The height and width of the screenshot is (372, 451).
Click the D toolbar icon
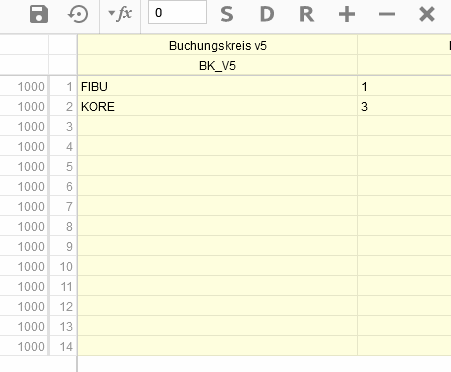click(x=267, y=14)
